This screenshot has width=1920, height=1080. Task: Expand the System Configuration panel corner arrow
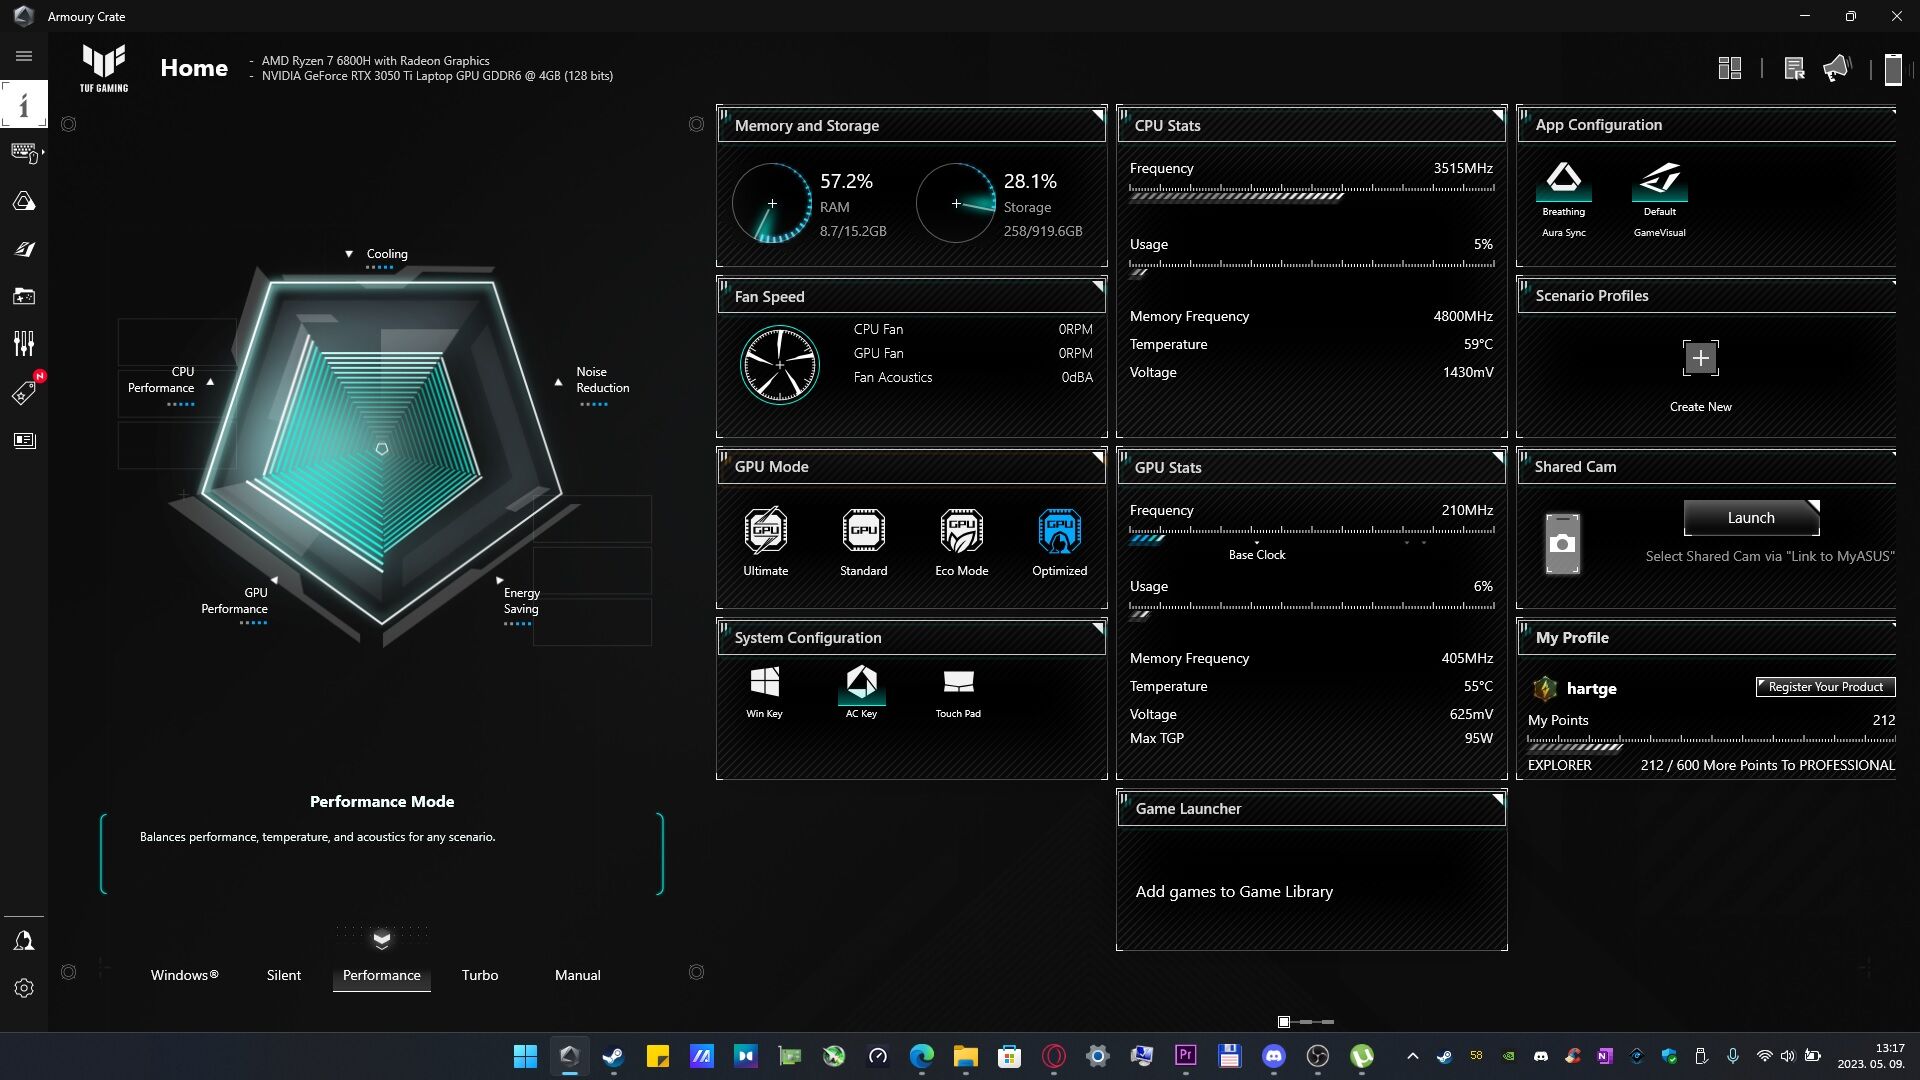click(x=1097, y=628)
